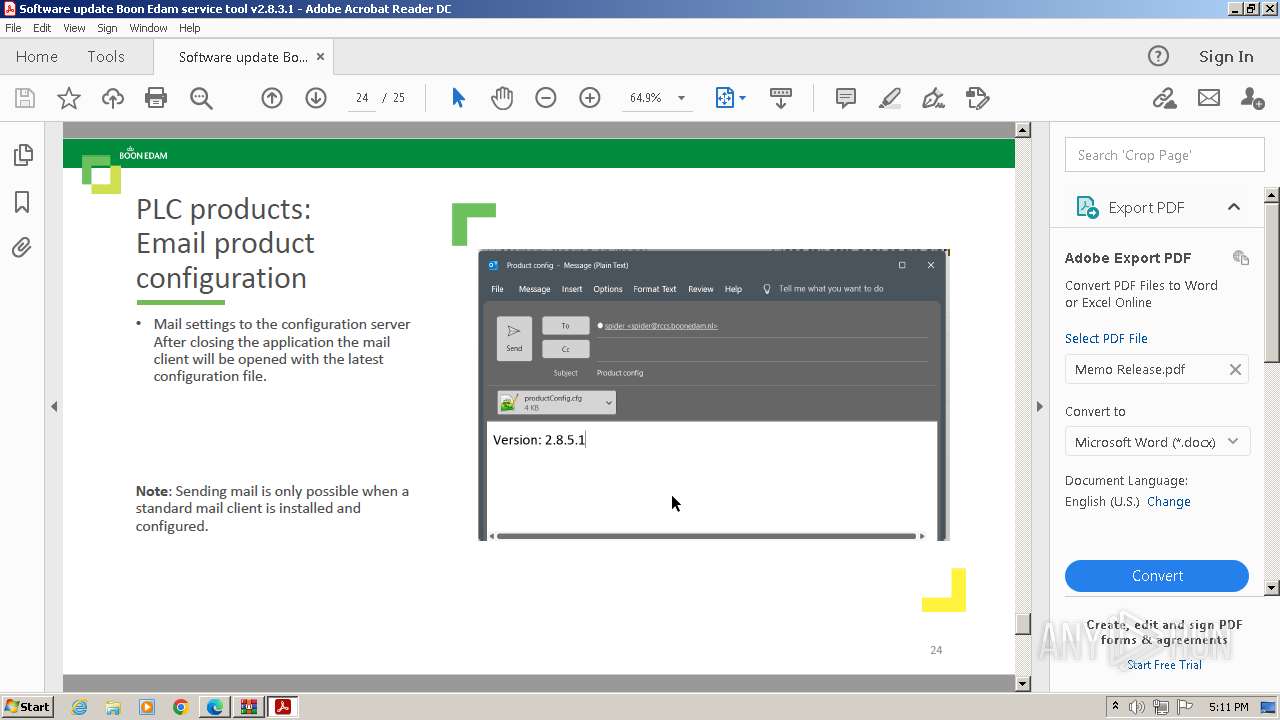Image resolution: width=1280 pixels, height=720 pixels.
Task: Open the Bookmarks panel
Action: pos(22,202)
